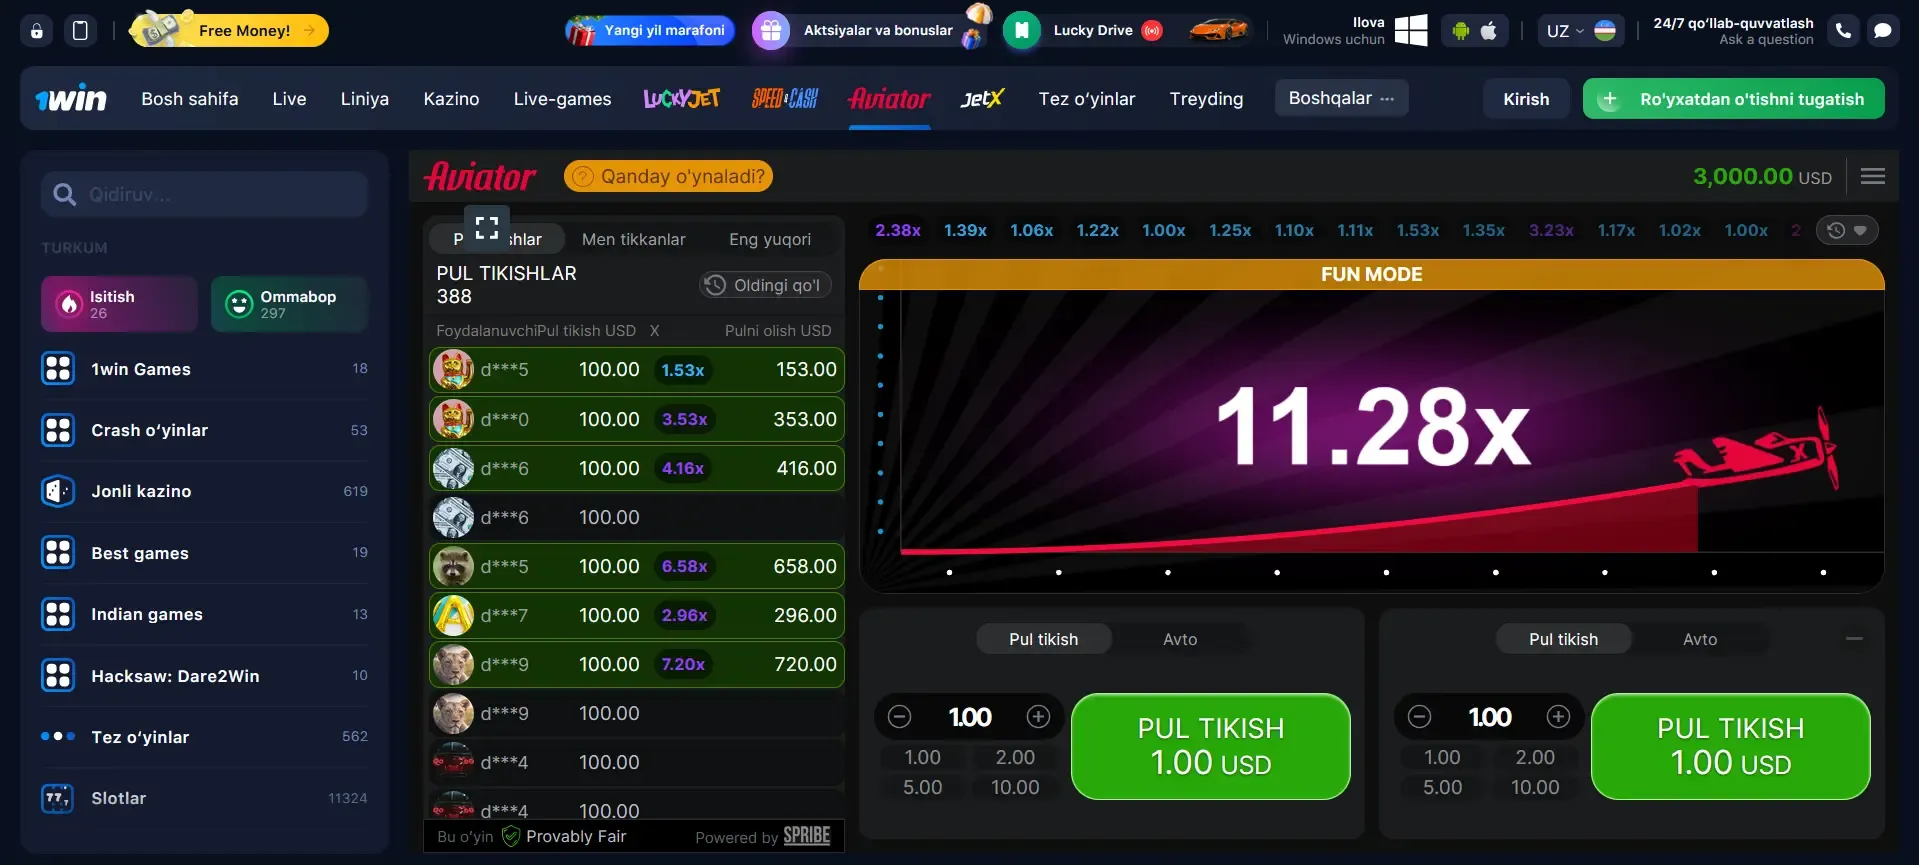Switch left bet panel to Avto
Viewport: 1919px width, 865px height.
(x=1179, y=639)
